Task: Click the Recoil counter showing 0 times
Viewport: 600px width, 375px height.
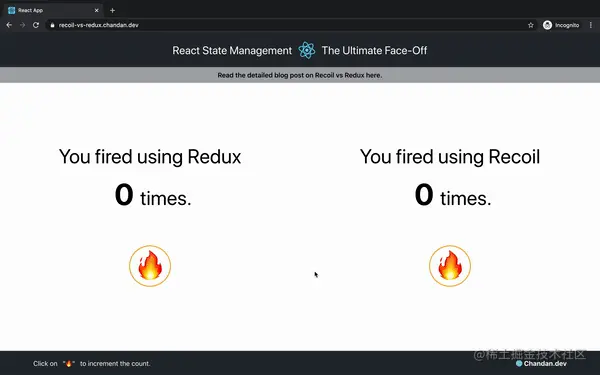Action: [453, 196]
